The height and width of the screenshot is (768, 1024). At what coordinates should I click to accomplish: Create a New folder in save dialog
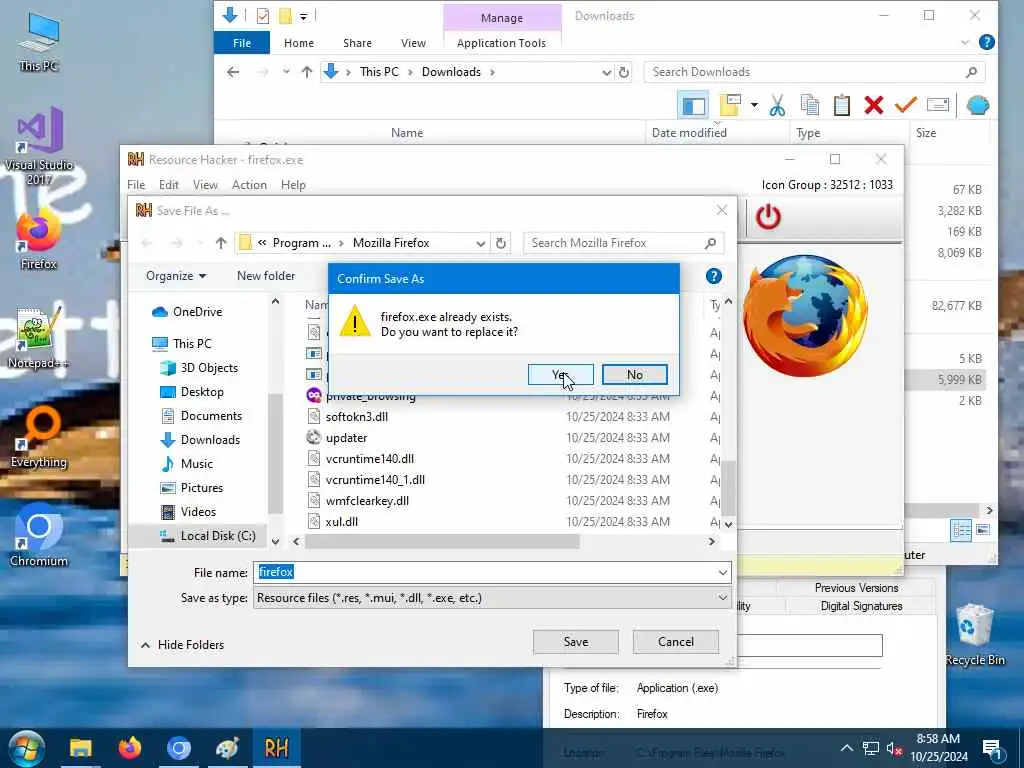point(266,276)
